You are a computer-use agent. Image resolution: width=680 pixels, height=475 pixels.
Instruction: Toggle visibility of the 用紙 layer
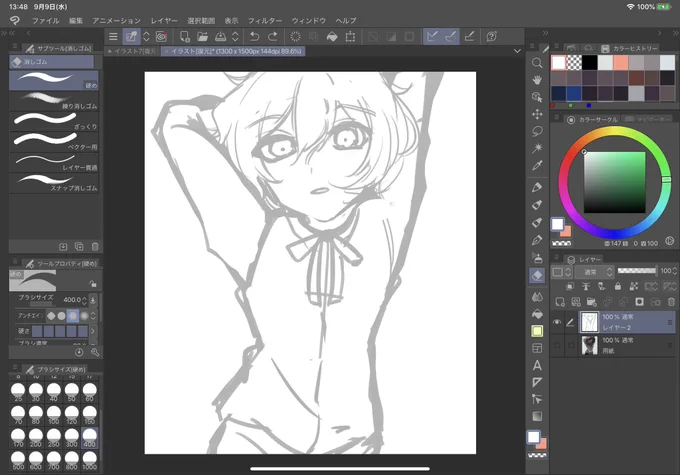[557, 345]
